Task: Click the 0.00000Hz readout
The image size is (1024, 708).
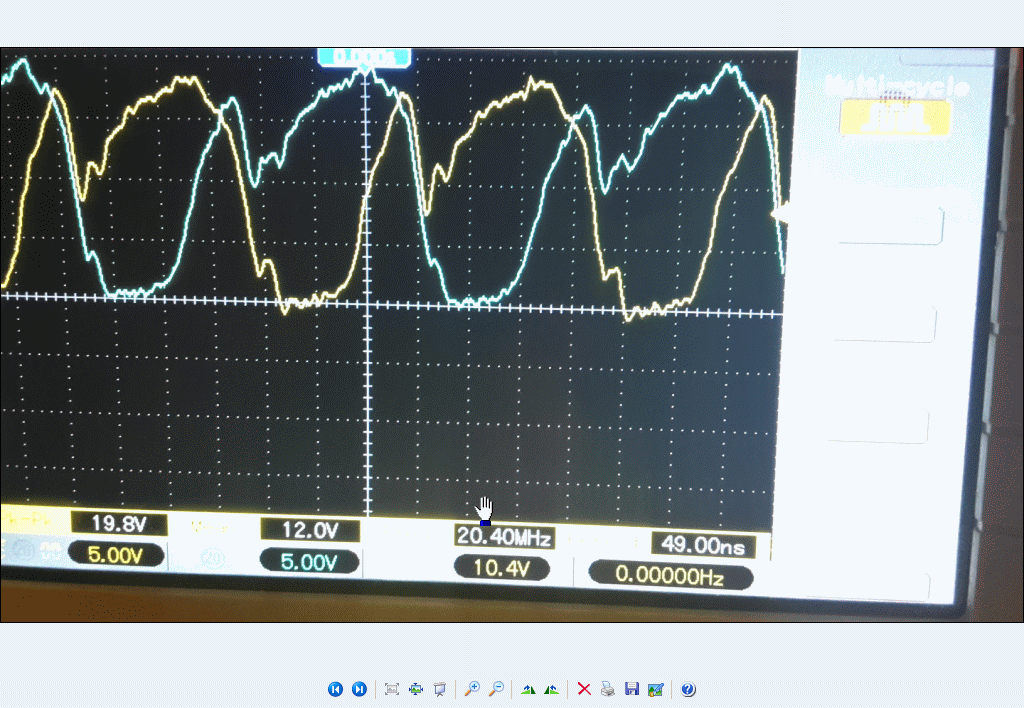Action: pos(669,575)
